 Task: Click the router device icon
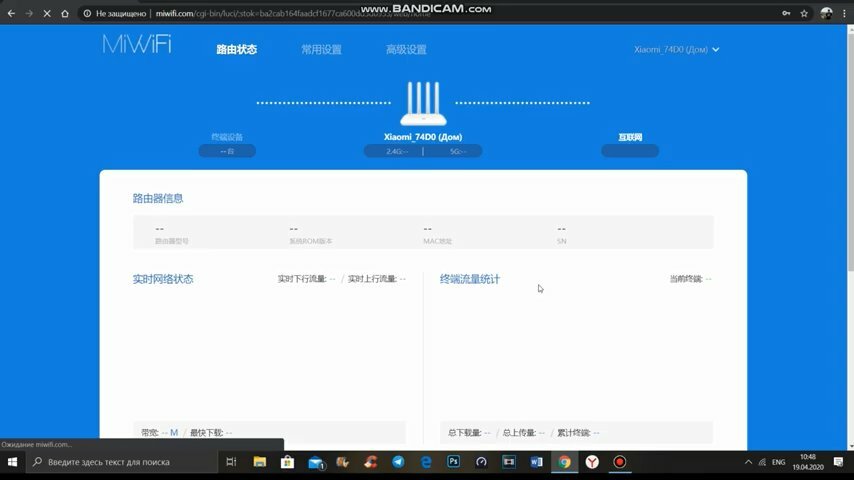pos(423,103)
